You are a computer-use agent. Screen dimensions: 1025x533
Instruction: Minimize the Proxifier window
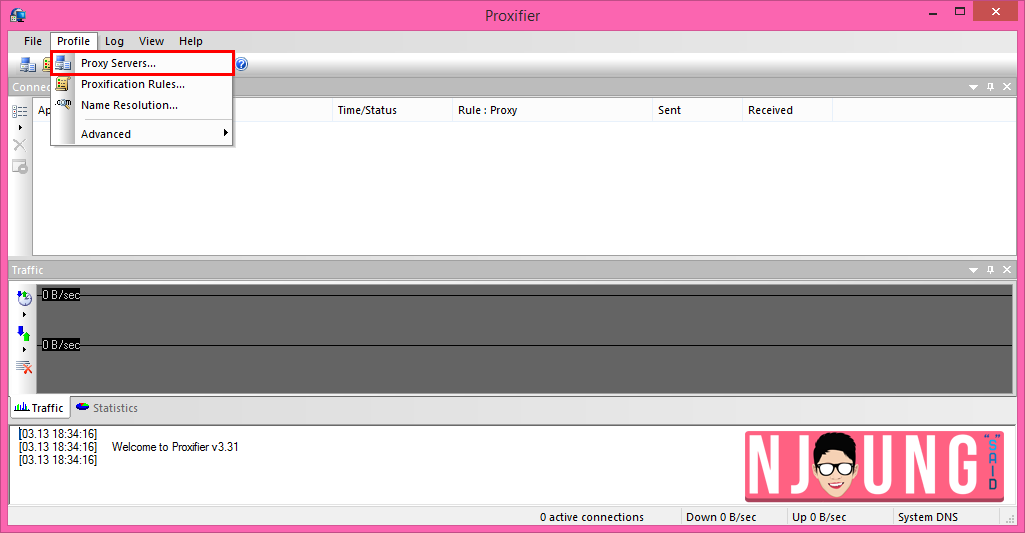point(933,13)
